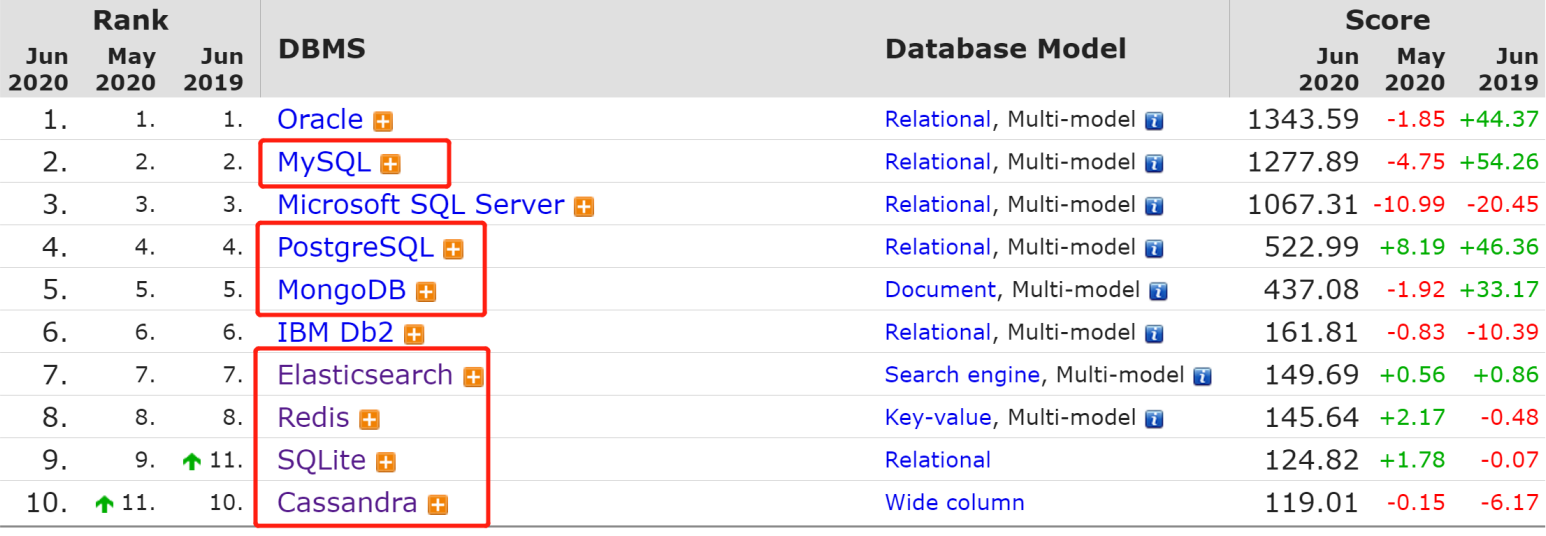1546x536 pixels.
Task: Open the Microsoft SQL Server link
Action: coord(421,205)
